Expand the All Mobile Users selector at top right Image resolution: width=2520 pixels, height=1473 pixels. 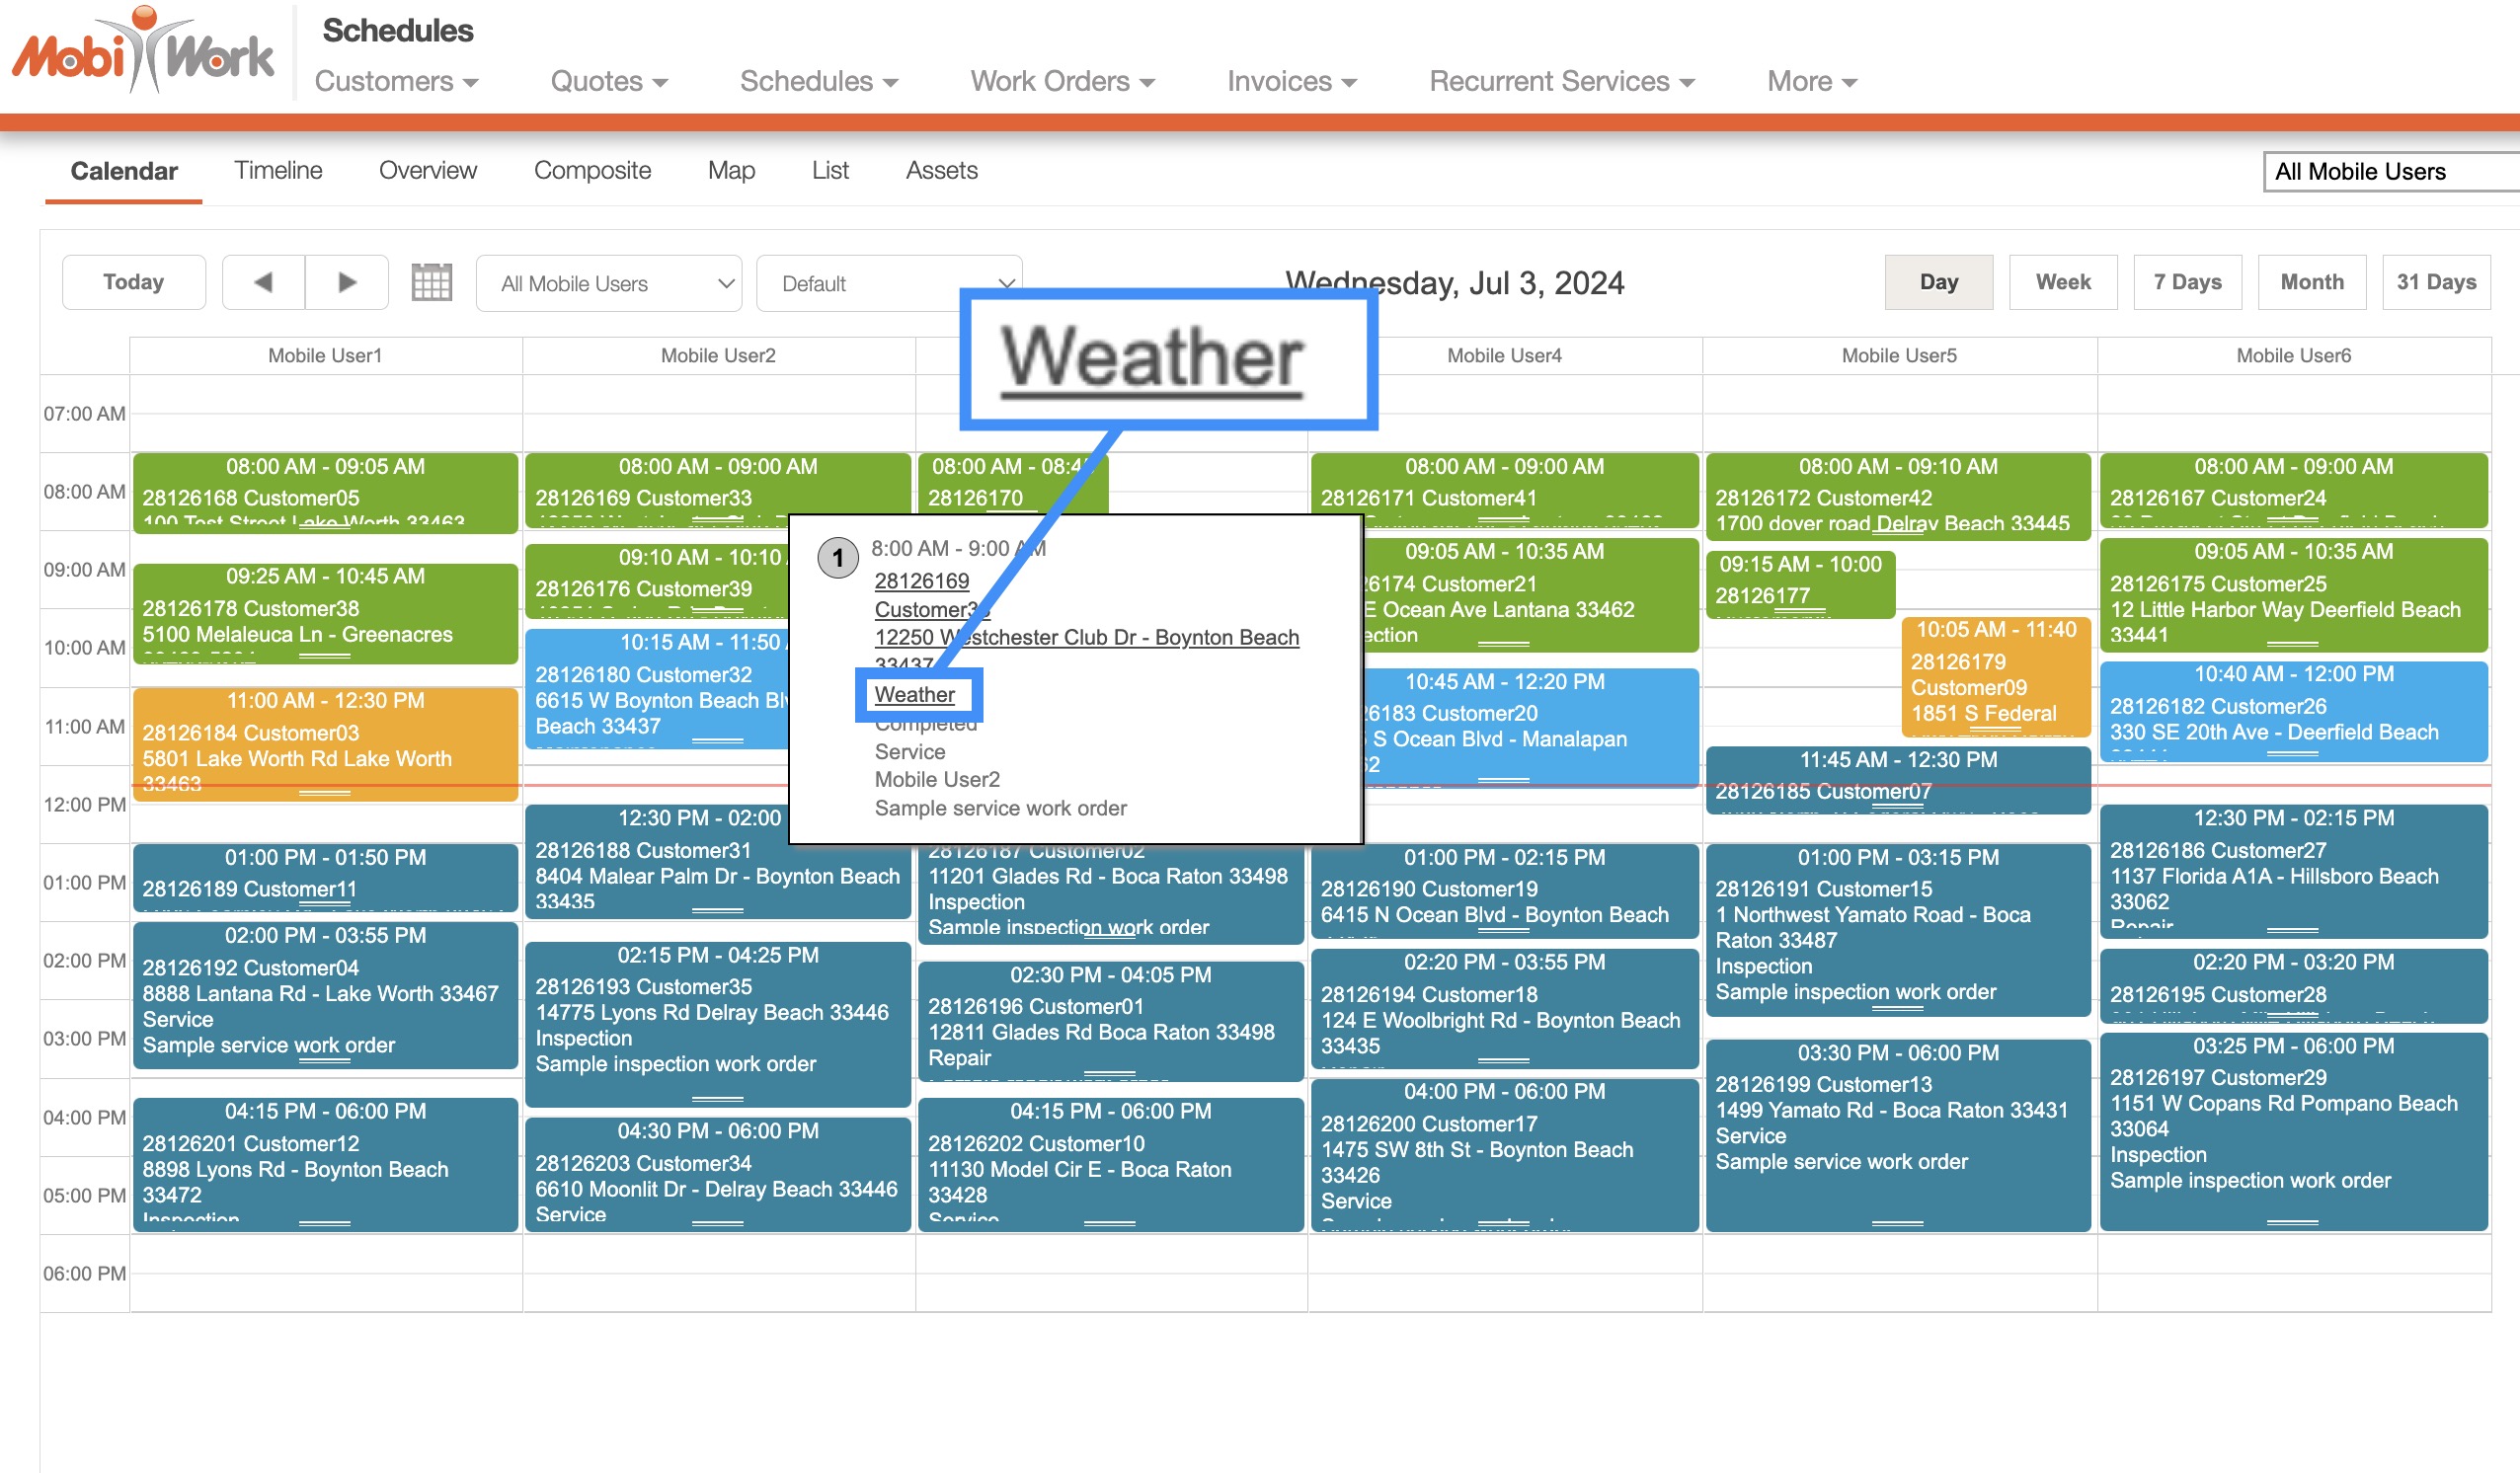click(x=2390, y=172)
